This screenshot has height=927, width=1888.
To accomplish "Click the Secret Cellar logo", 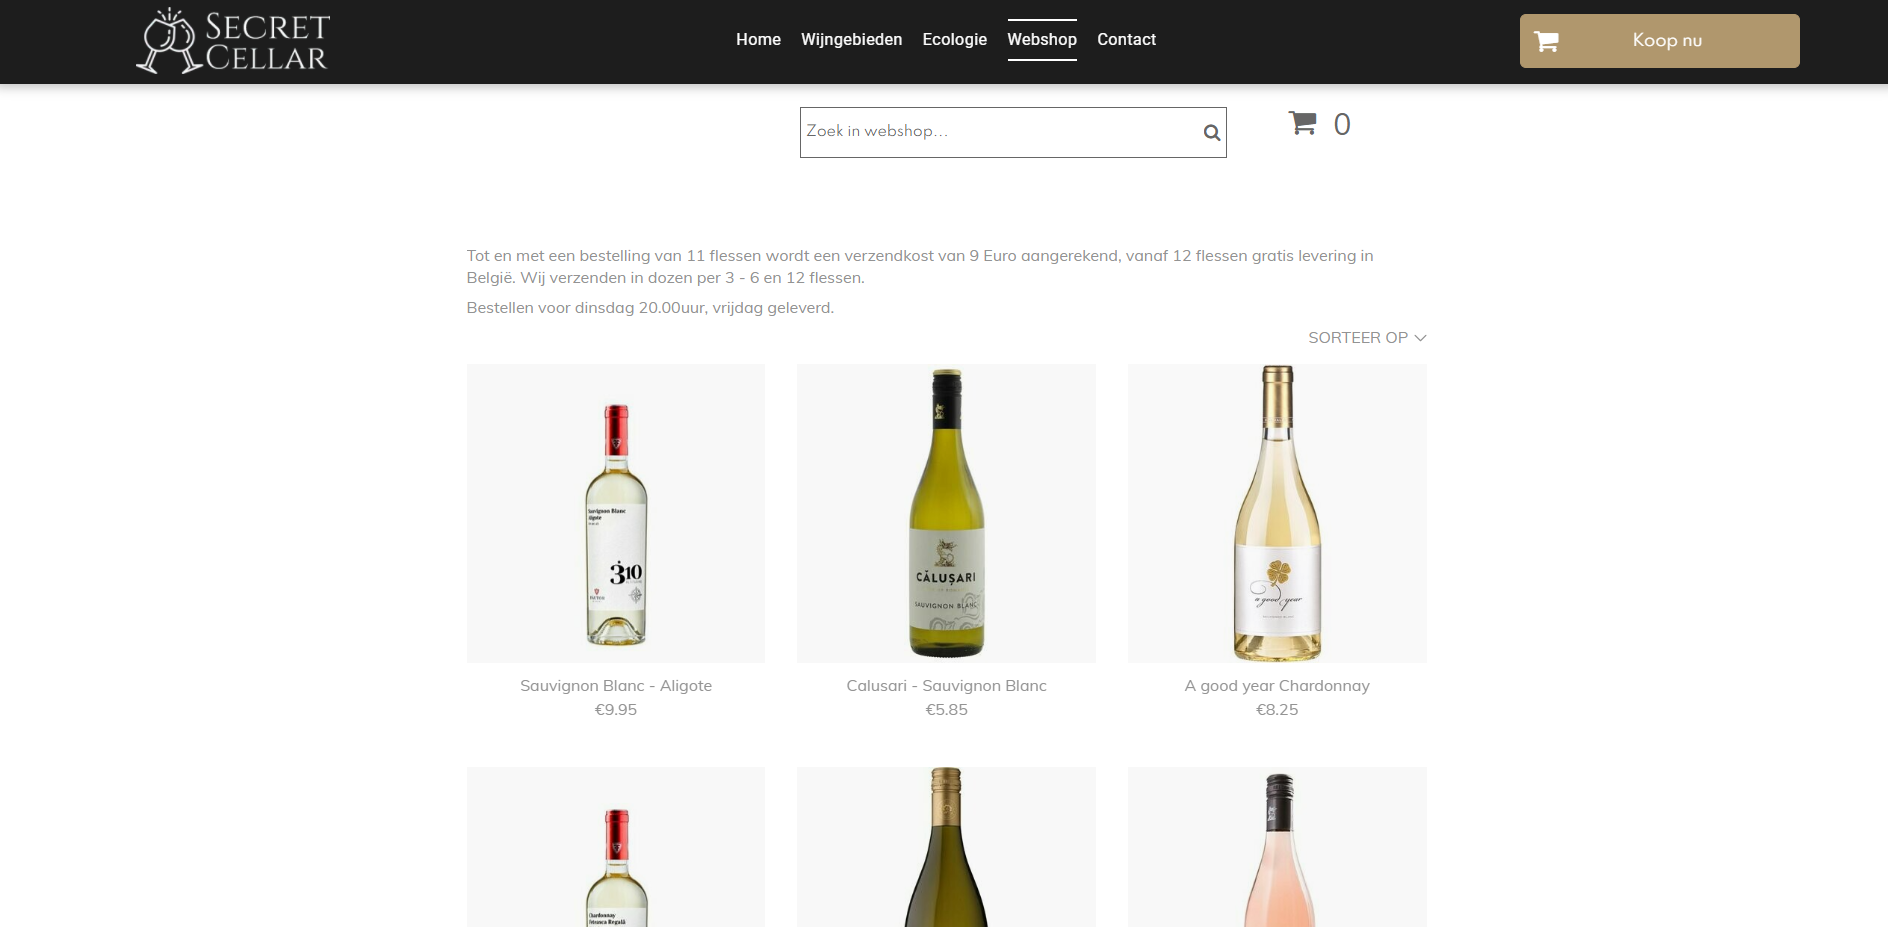I will point(233,41).
